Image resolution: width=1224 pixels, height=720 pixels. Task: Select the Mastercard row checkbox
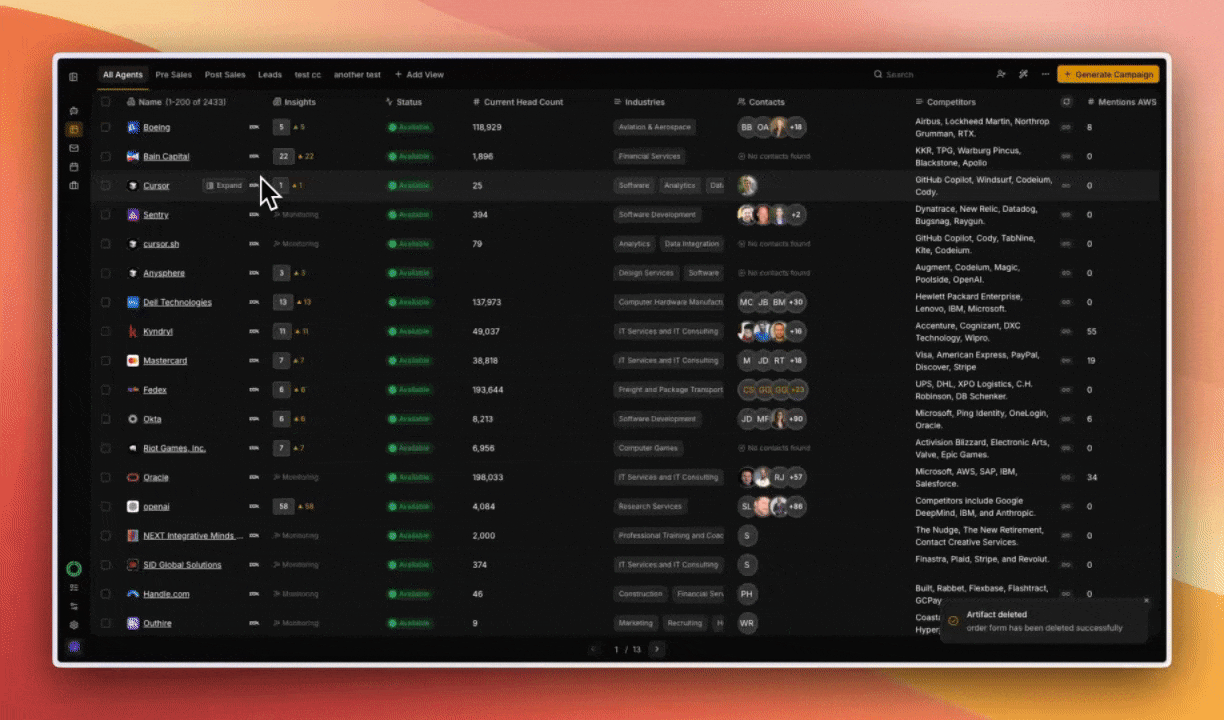[x=106, y=361]
